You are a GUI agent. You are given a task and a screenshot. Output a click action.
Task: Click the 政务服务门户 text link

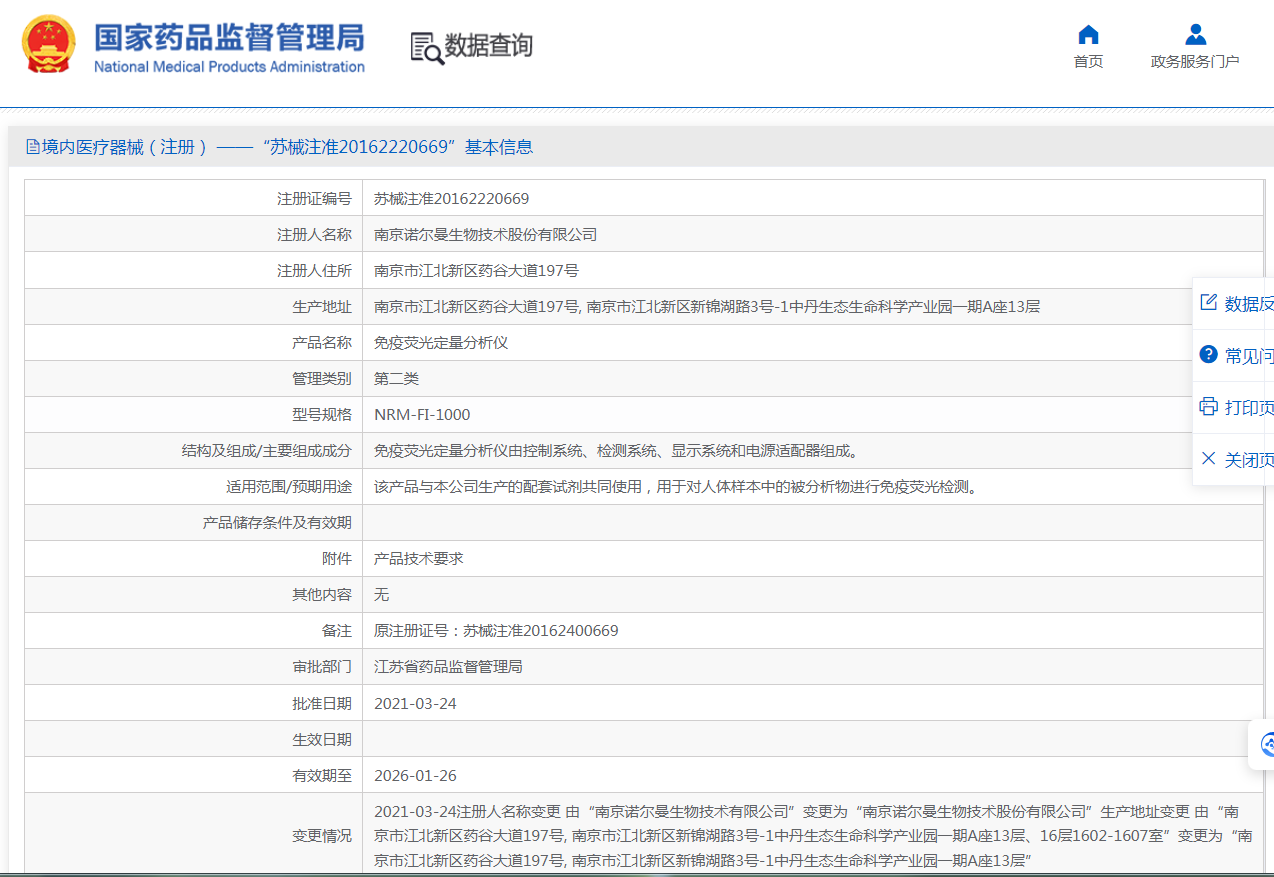(x=1195, y=62)
